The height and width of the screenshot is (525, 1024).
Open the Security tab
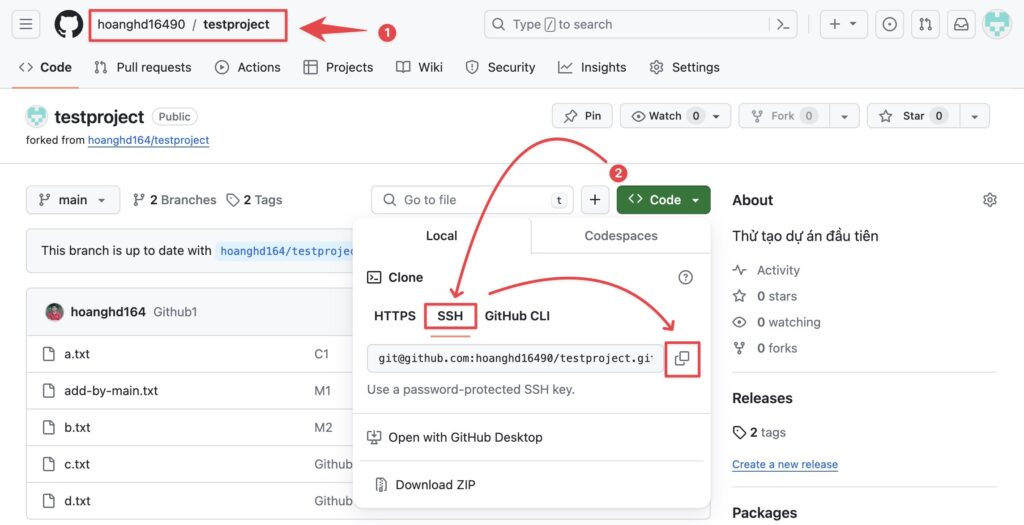click(500, 67)
